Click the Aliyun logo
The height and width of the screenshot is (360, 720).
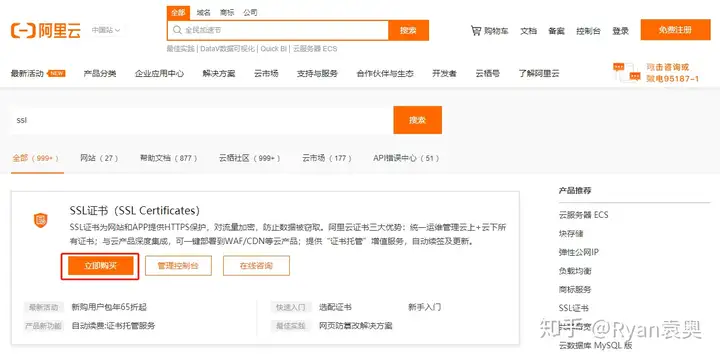click(45, 31)
